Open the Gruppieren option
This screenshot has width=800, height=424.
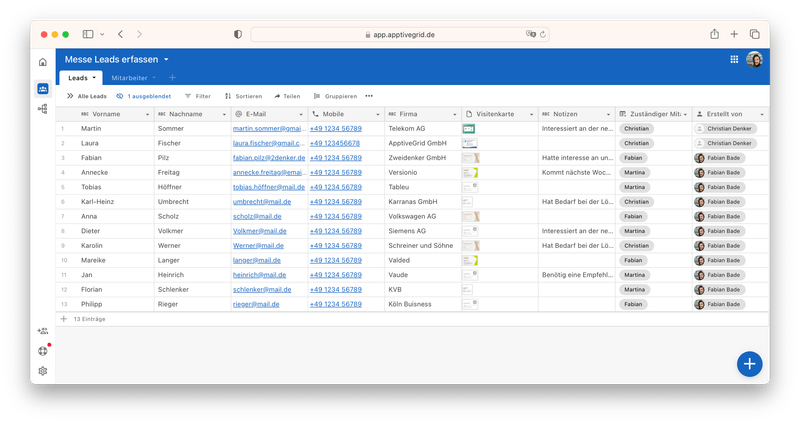coord(335,96)
